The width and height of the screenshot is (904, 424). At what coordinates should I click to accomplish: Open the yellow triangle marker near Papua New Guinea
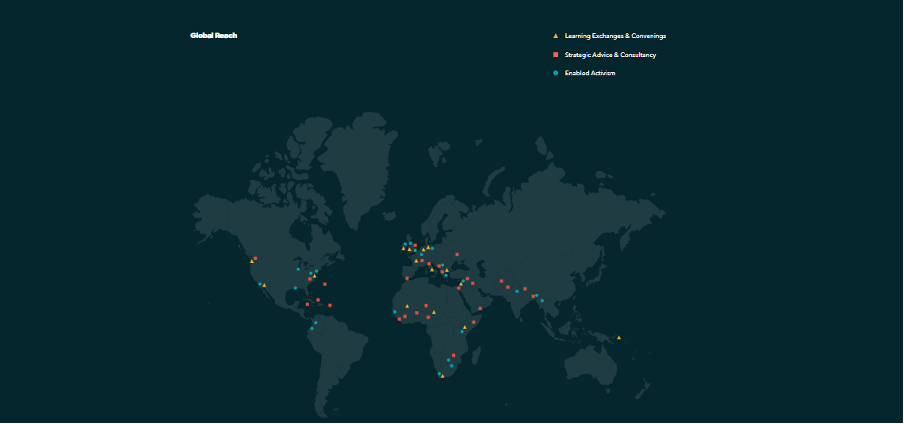pos(619,338)
